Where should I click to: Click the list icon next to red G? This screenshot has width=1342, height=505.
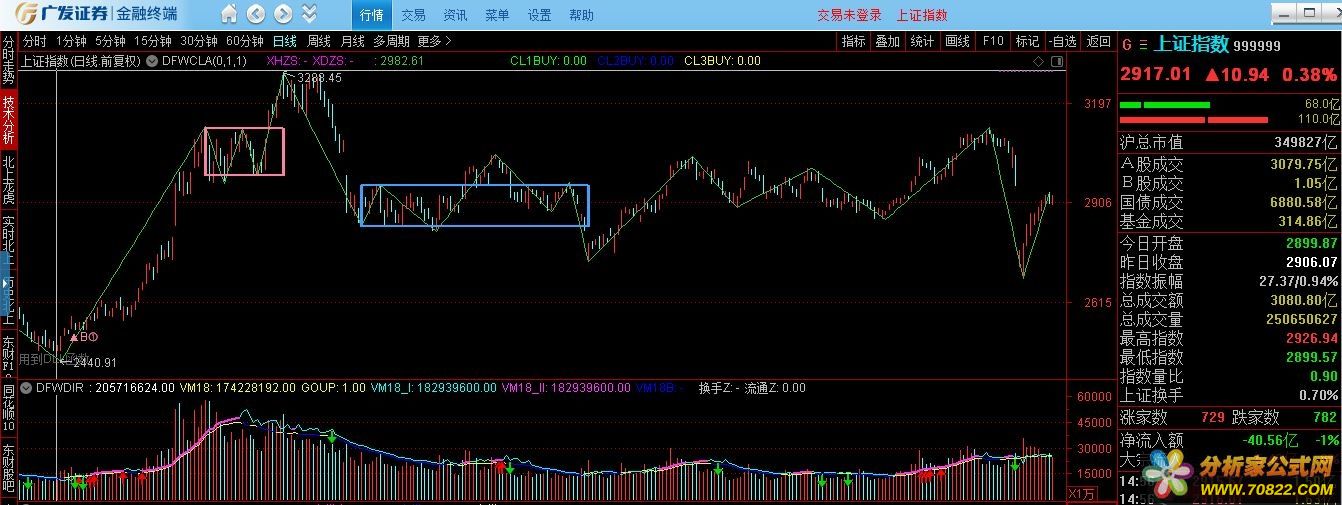(1143, 44)
